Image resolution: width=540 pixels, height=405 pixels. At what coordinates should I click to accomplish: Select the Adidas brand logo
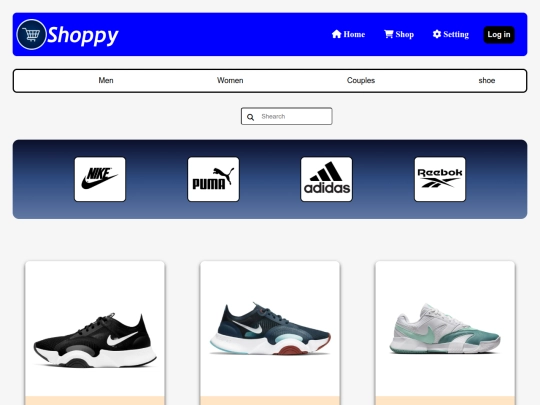[x=326, y=179]
